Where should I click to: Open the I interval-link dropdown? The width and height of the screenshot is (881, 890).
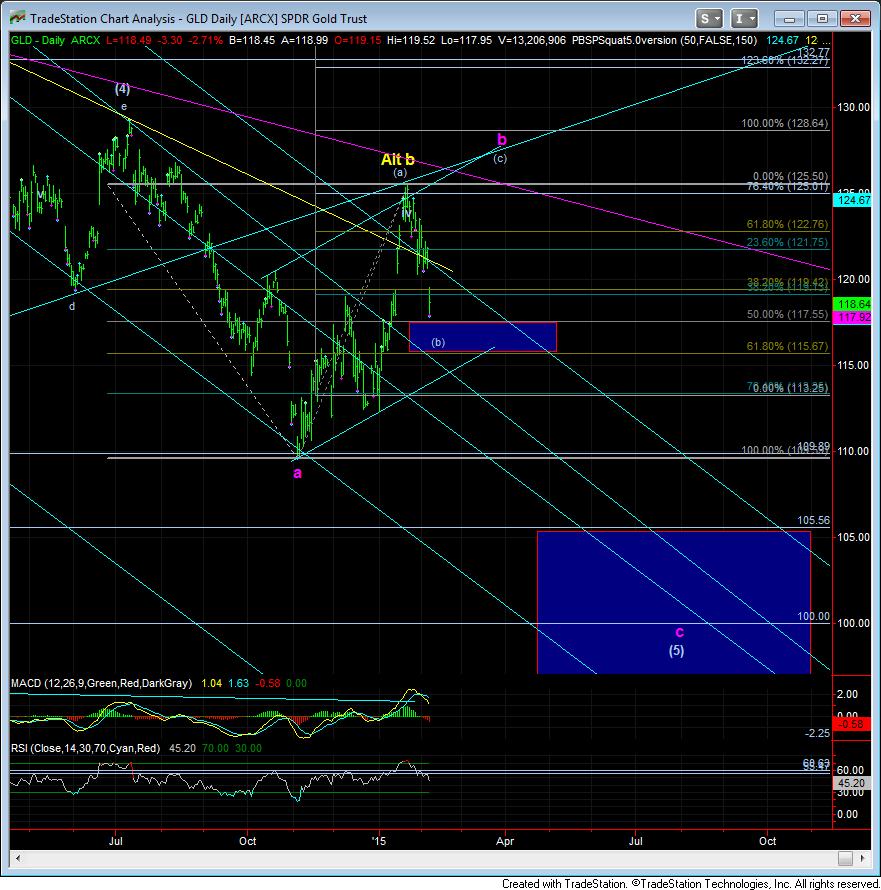744,19
